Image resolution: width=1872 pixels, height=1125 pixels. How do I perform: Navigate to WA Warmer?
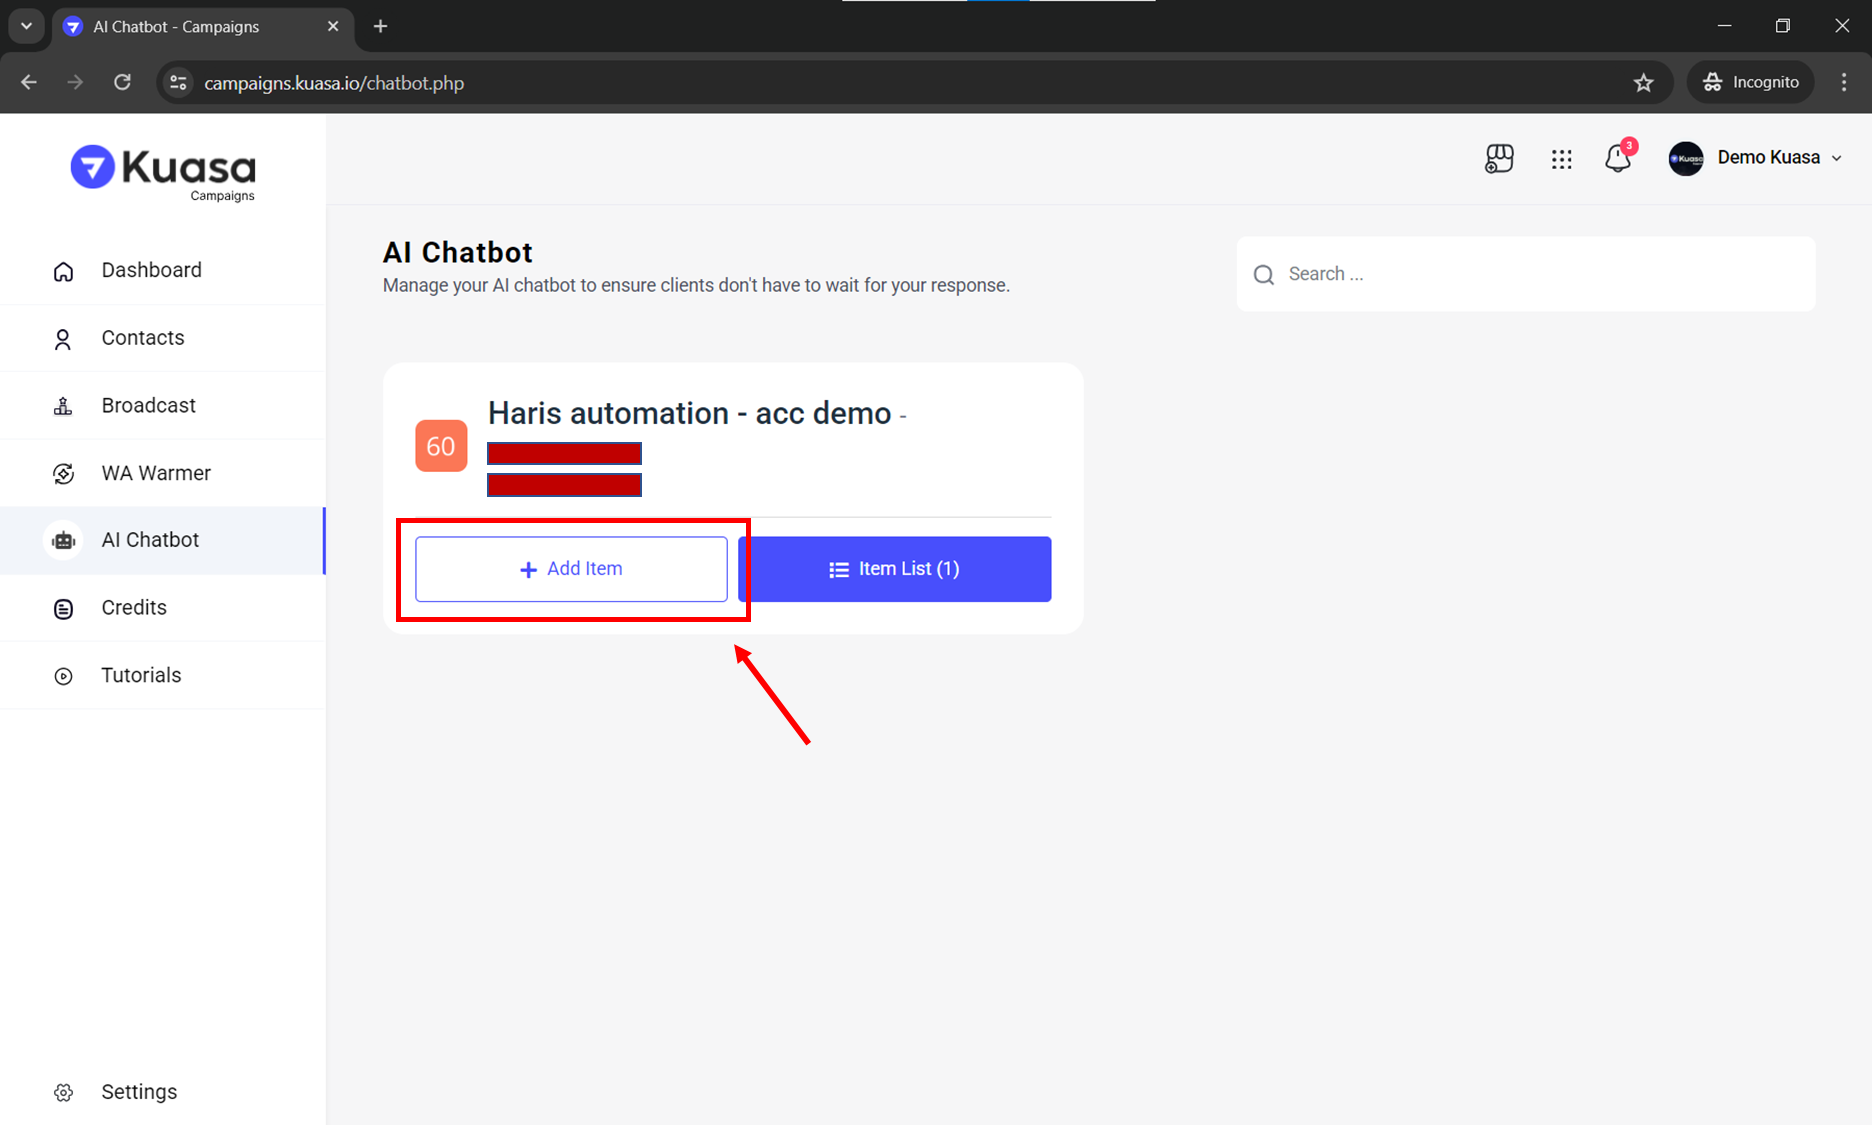pyautogui.click(x=156, y=473)
